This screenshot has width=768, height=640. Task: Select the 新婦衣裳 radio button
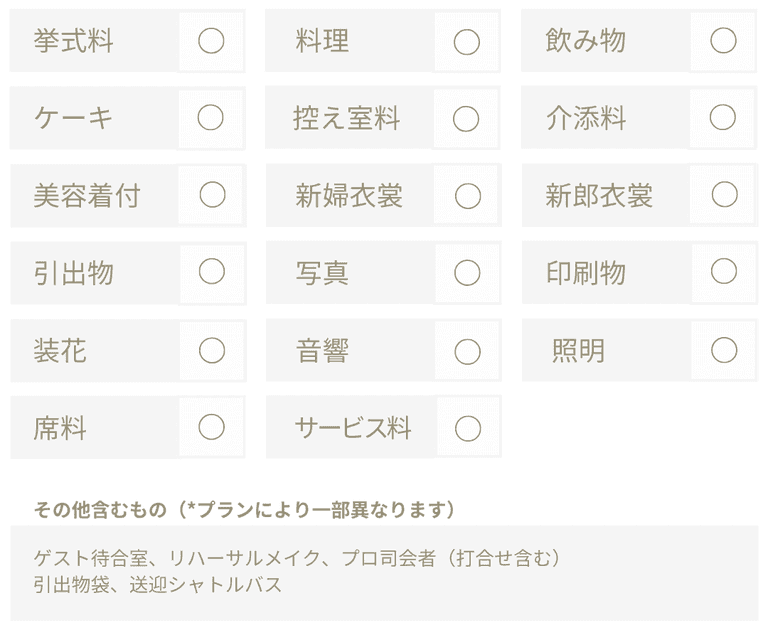tap(468, 196)
